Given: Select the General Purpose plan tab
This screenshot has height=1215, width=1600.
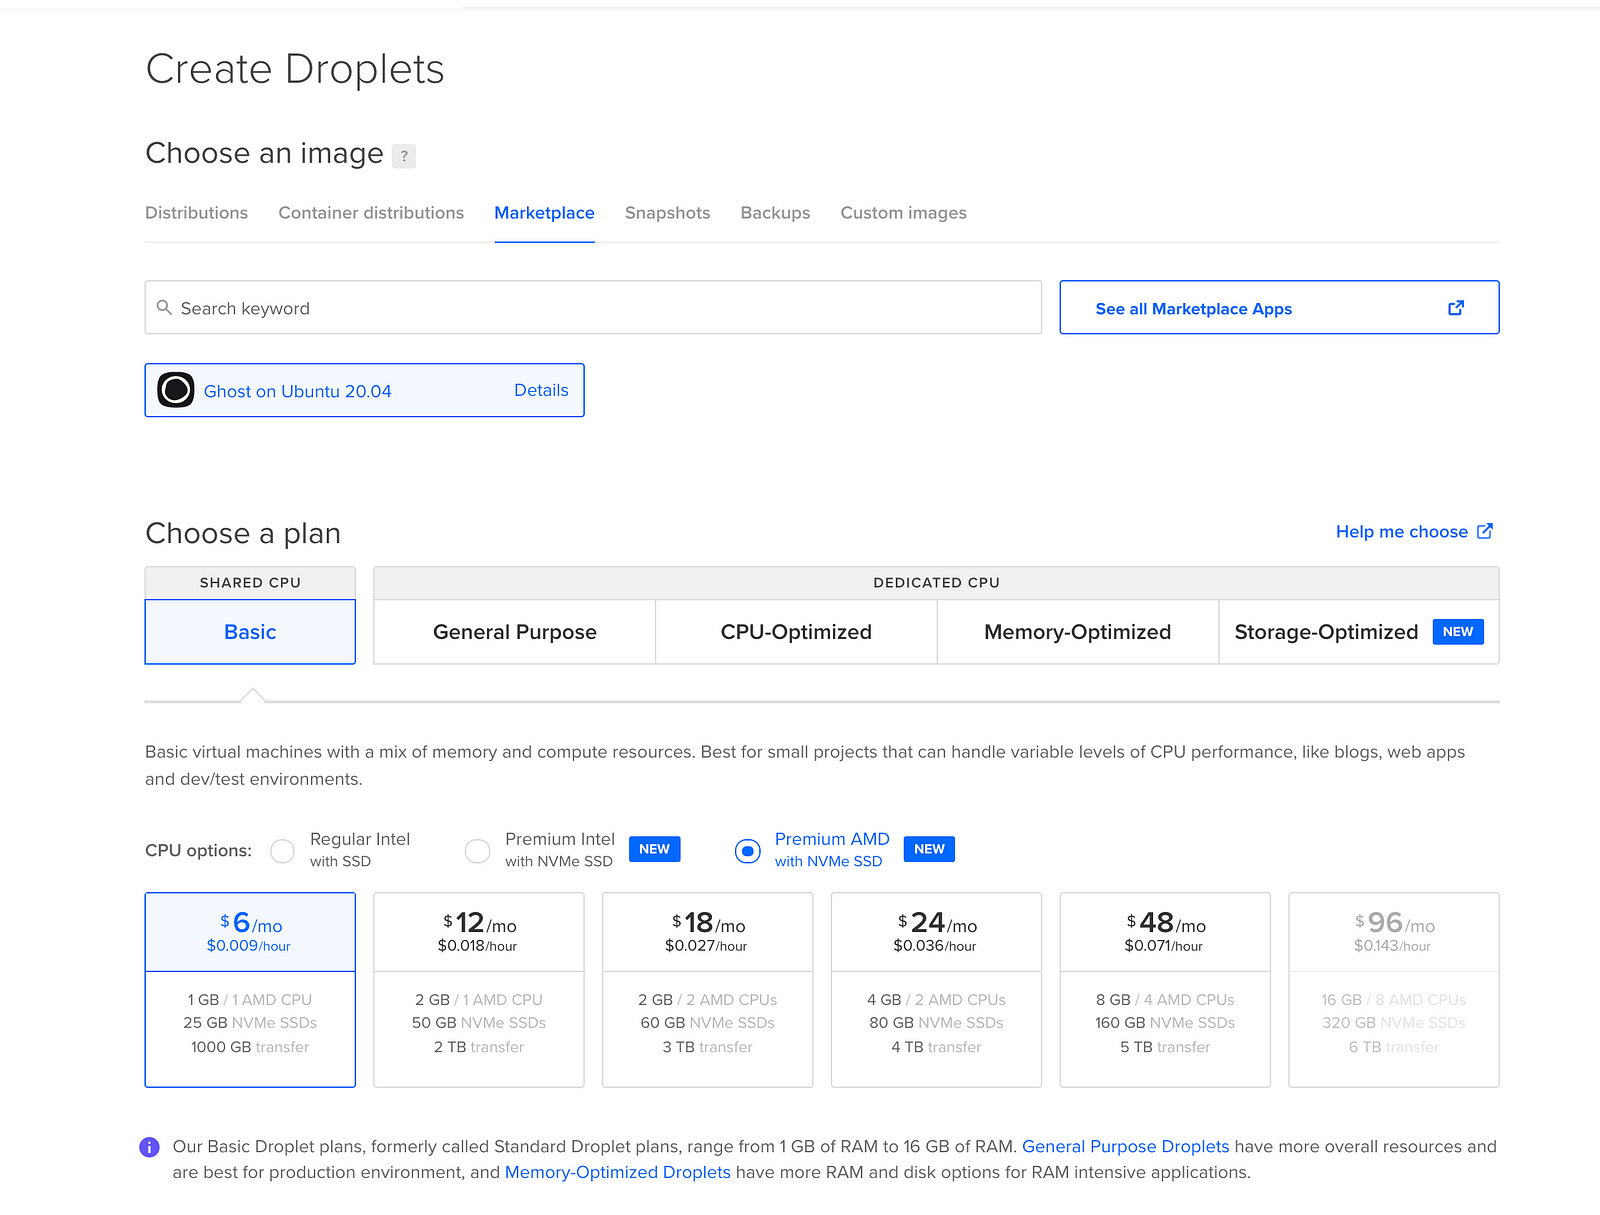Looking at the screenshot, I should tap(515, 632).
